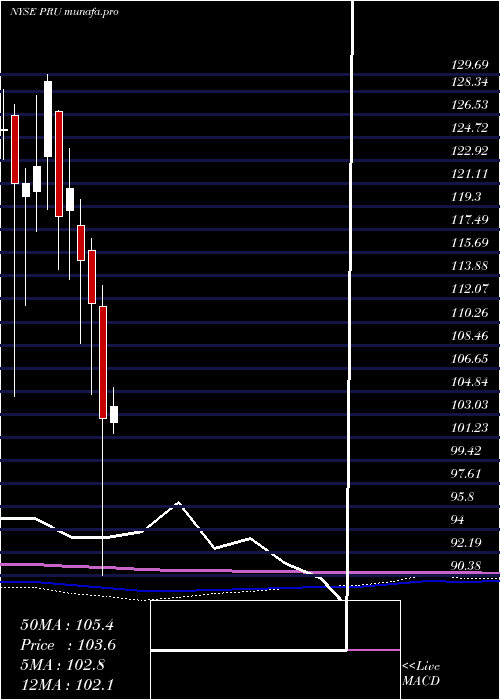The height and width of the screenshot is (700, 500).
Task: Click the Price : 103.6 readout
Action: (68, 645)
